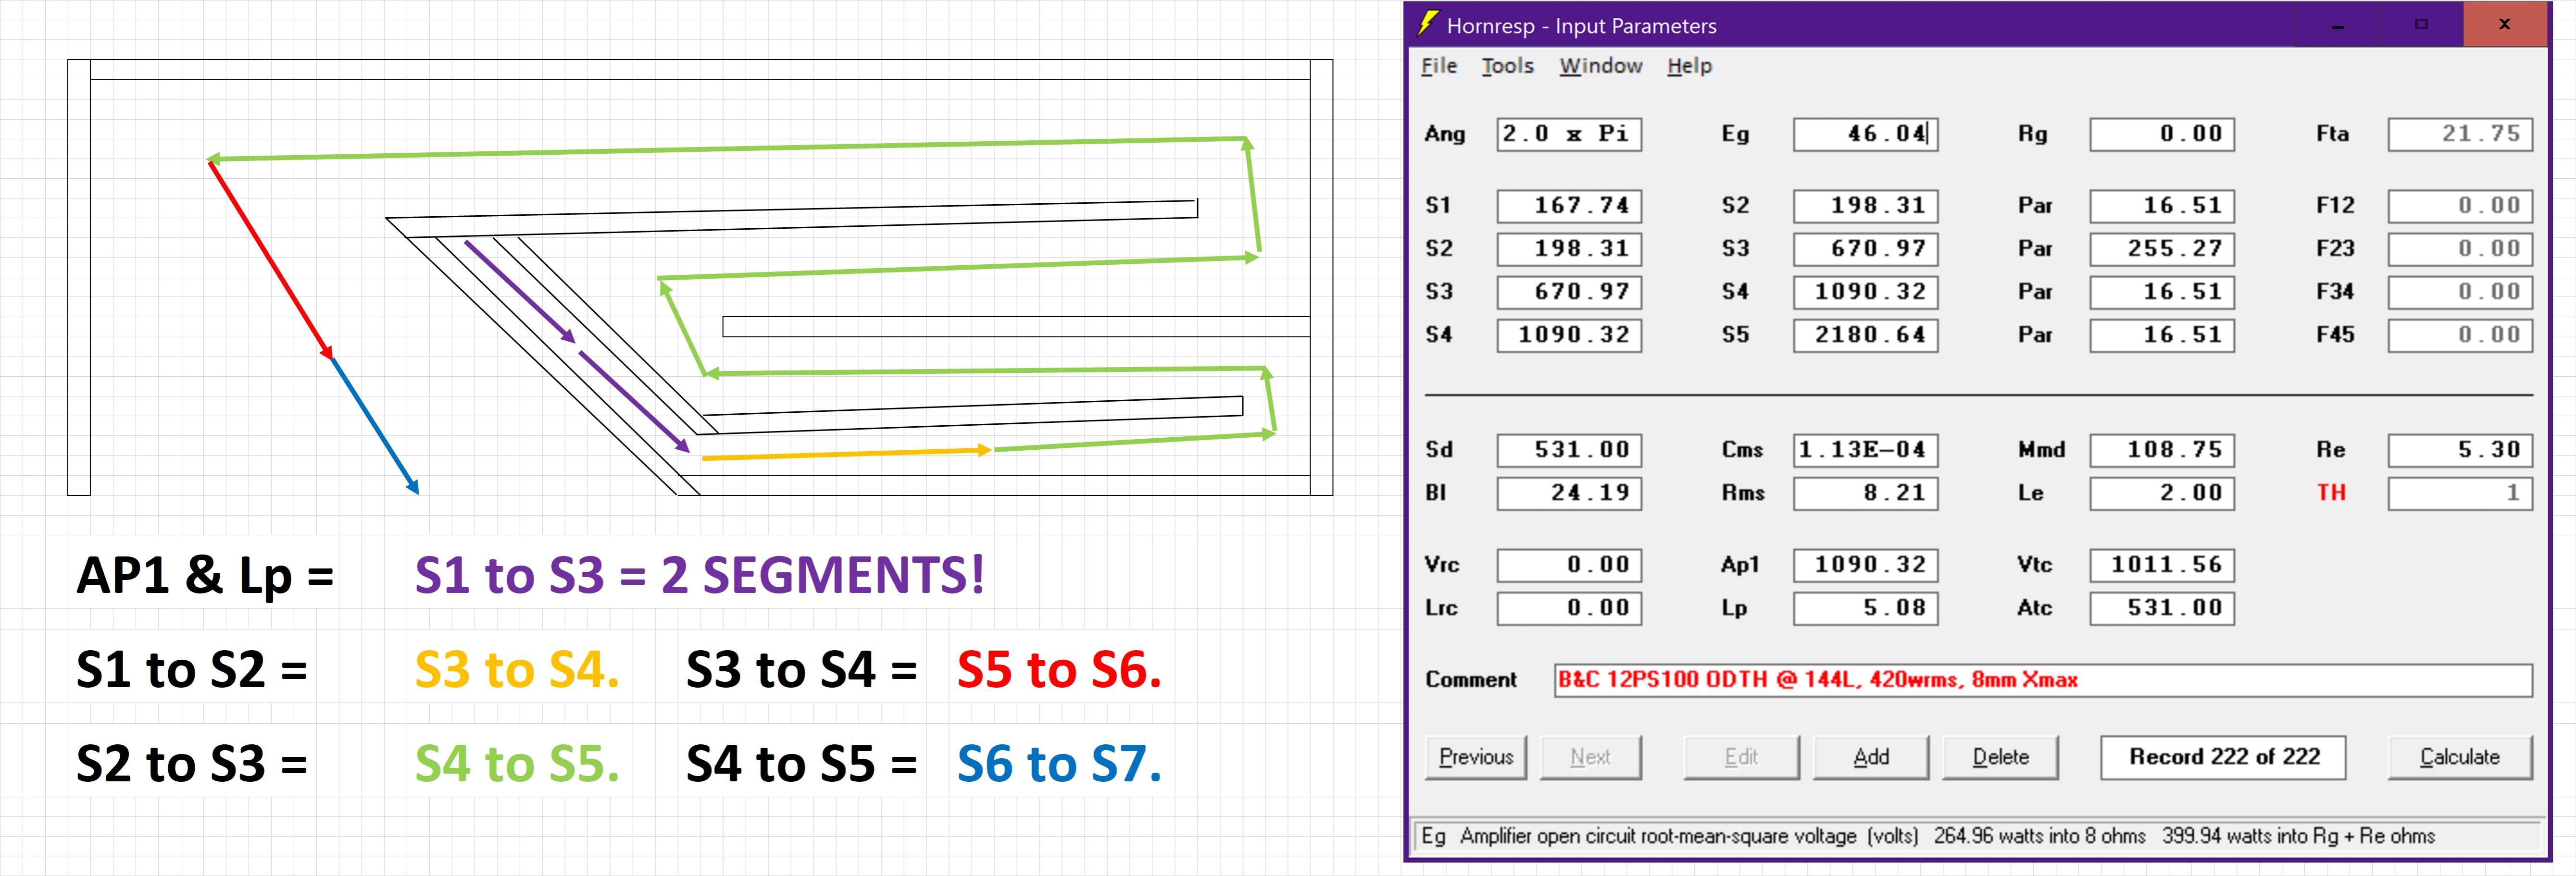Open the Window menu
Screen dimensions: 2576x876
click(1600, 66)
